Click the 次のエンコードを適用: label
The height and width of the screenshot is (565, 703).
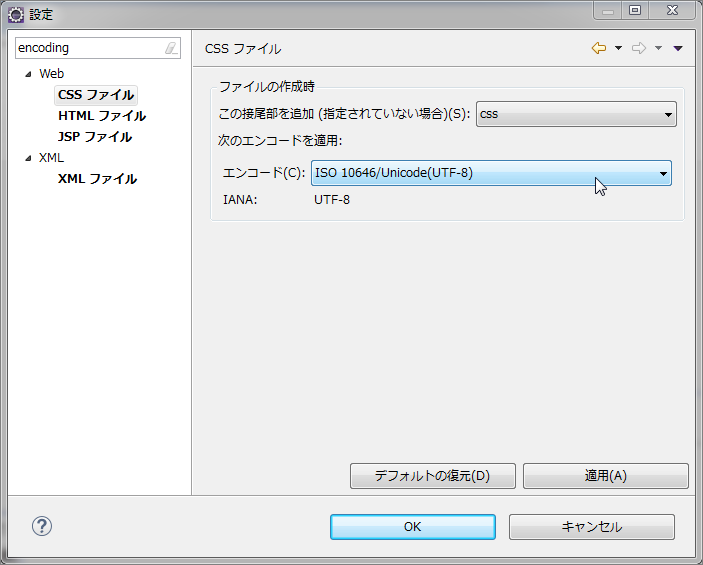[x=280, y=141]
